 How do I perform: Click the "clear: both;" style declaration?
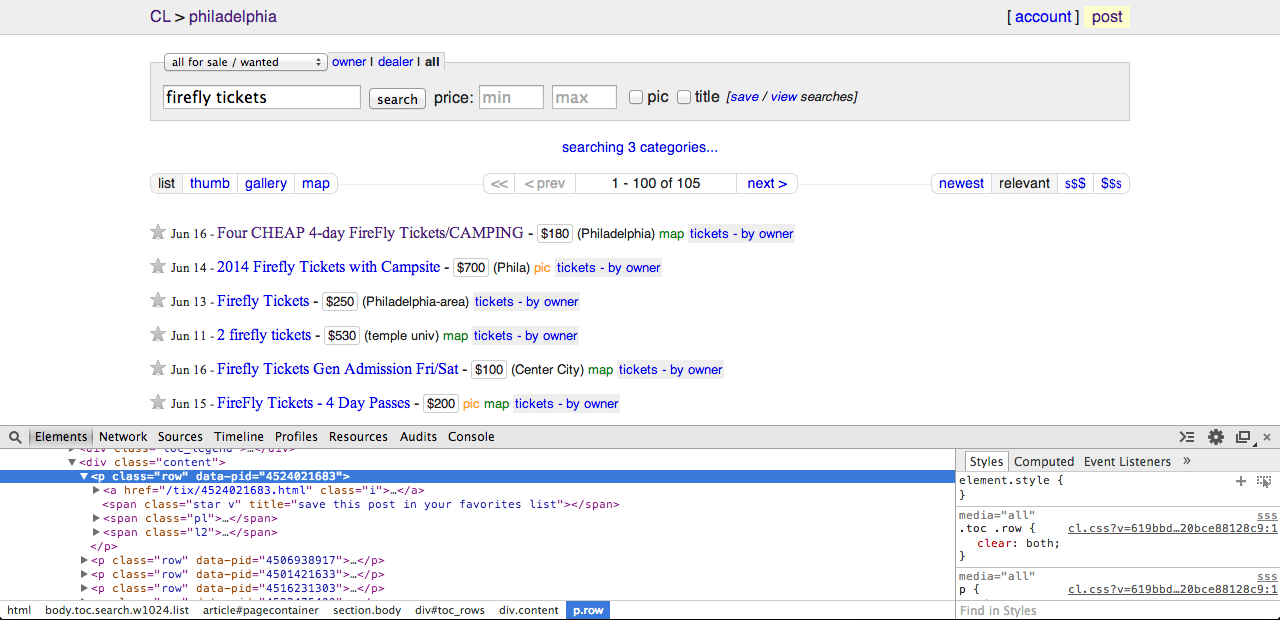(1018, 543)
